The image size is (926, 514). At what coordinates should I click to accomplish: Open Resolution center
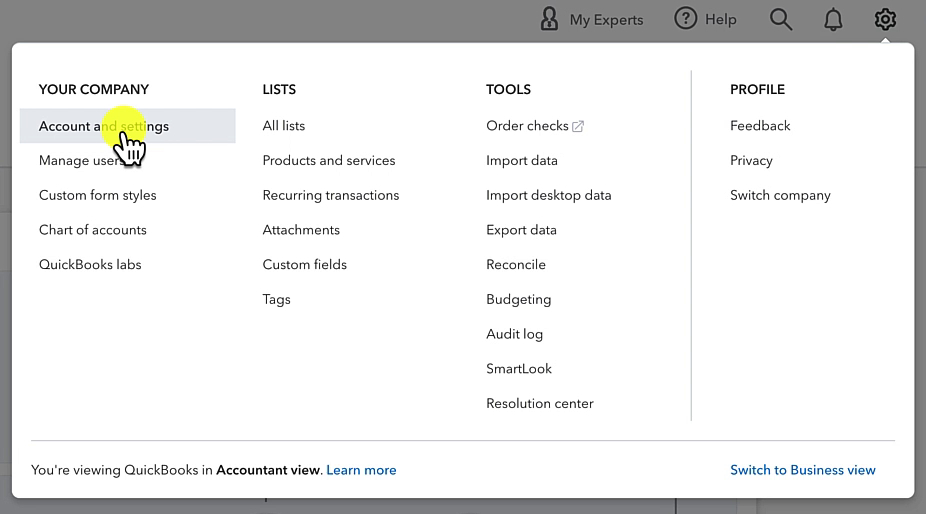pyautogui.click(x=540, y=404)
